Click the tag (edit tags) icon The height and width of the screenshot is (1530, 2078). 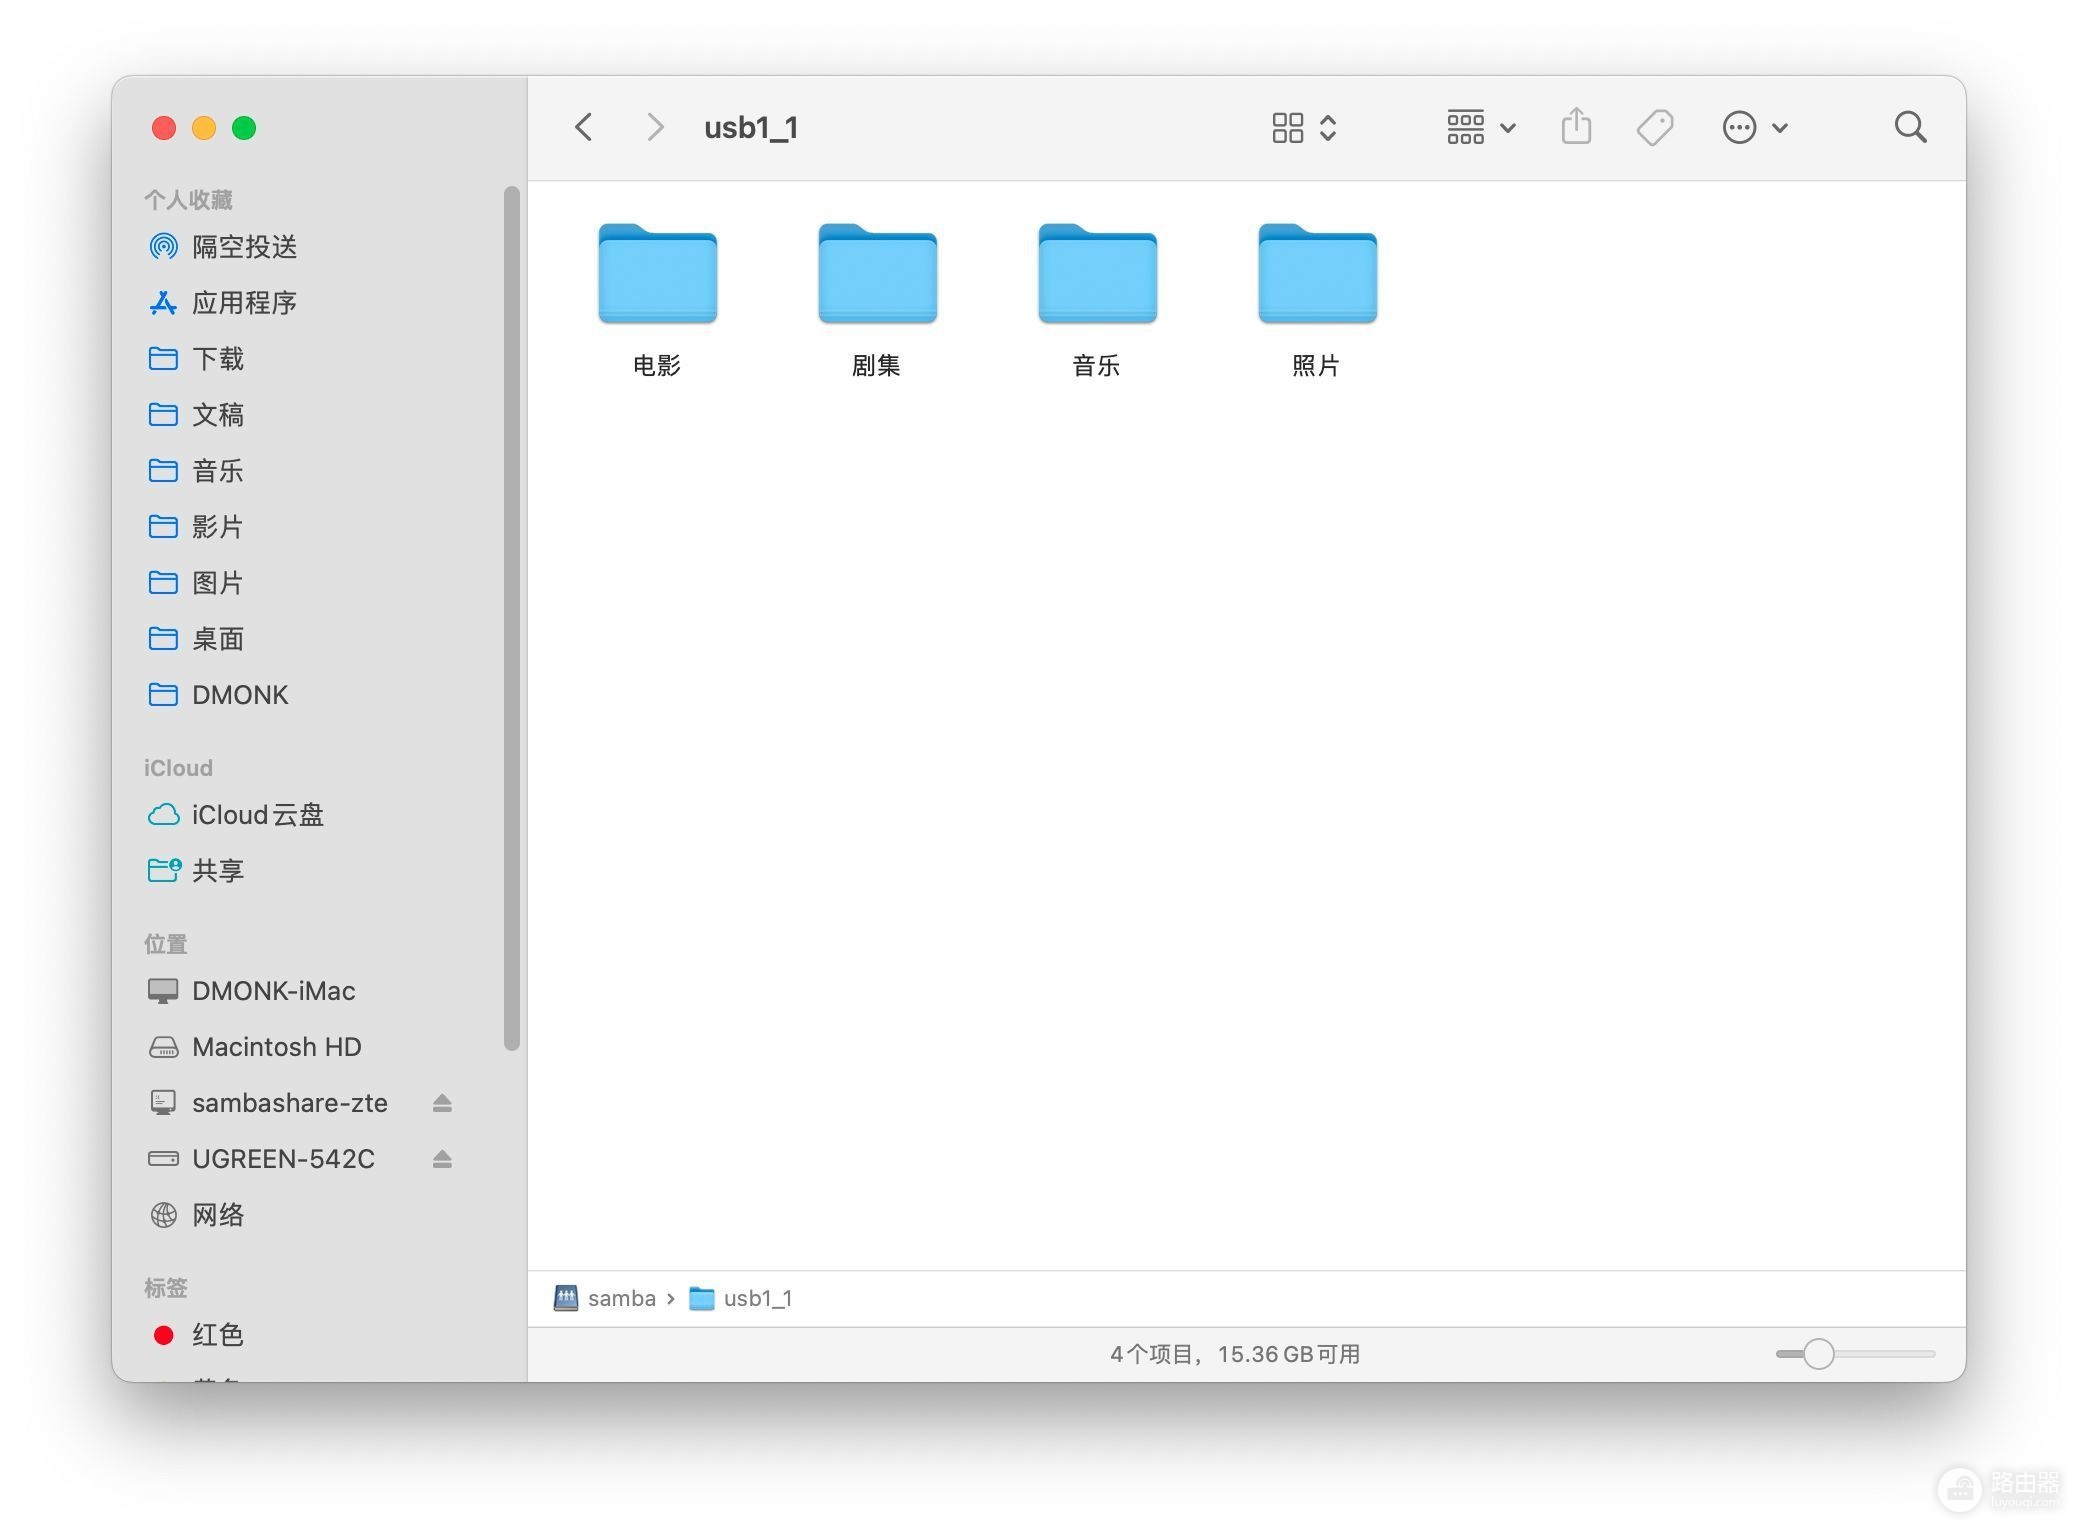(1655, 127)
